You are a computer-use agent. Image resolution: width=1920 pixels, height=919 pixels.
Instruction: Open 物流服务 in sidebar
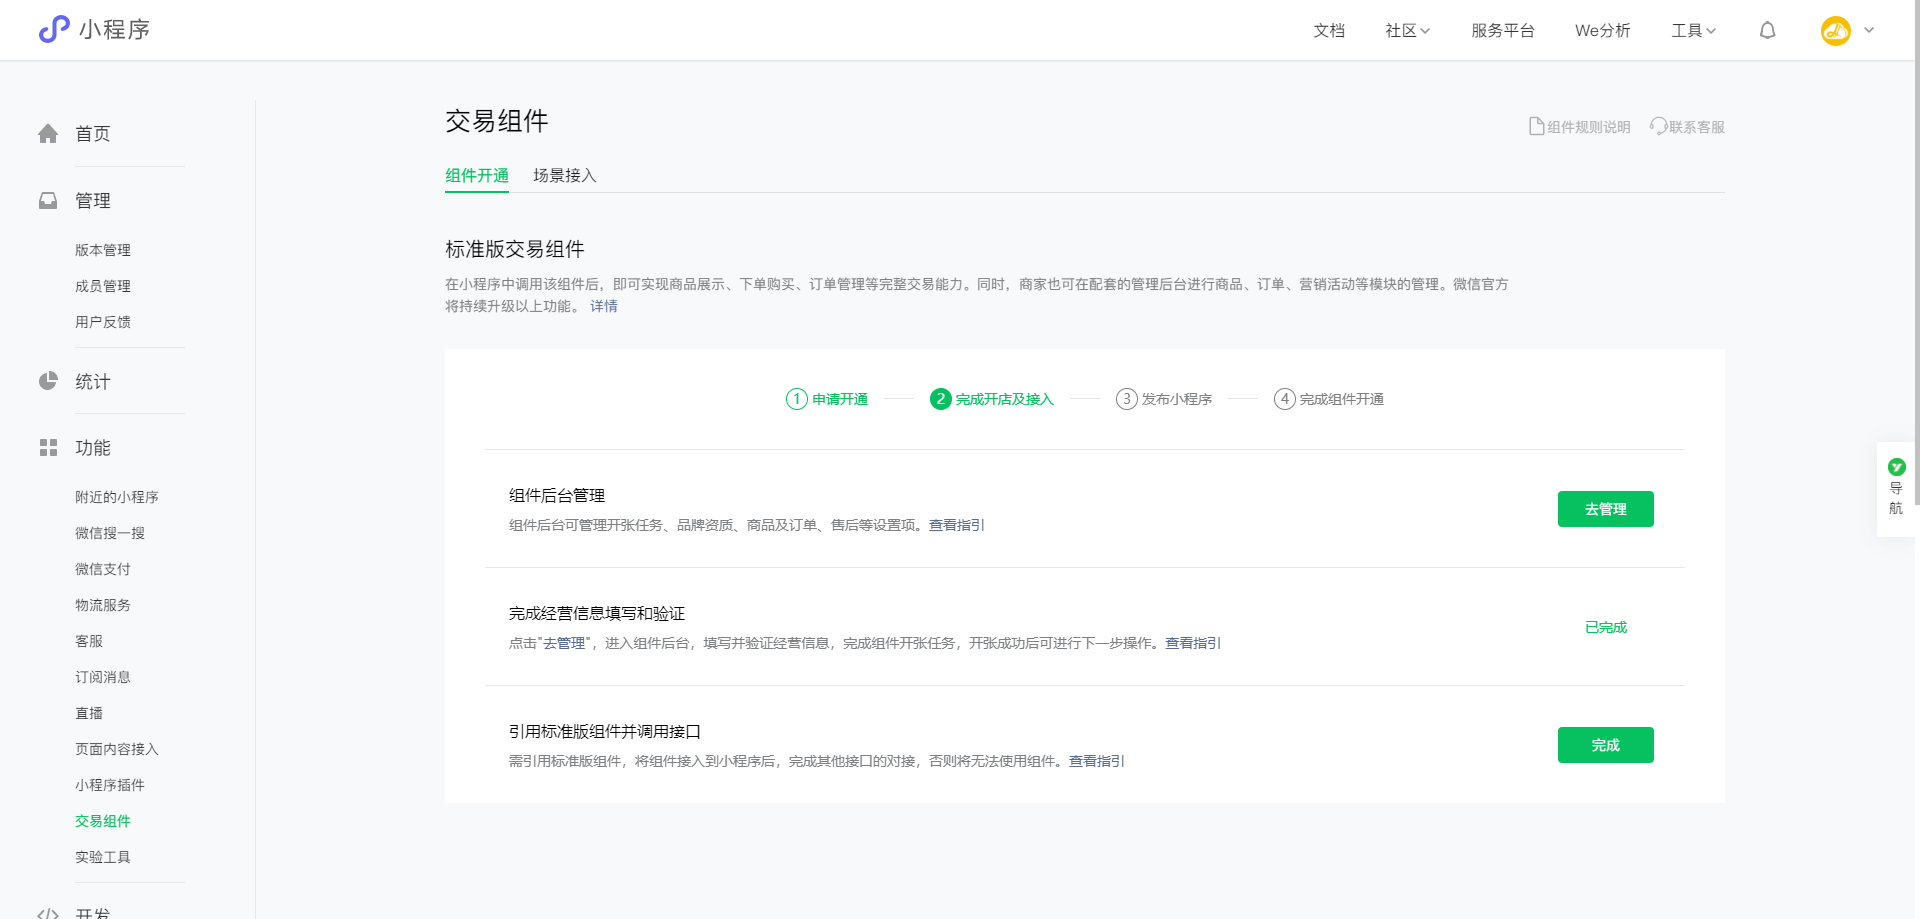pos(103,605)
